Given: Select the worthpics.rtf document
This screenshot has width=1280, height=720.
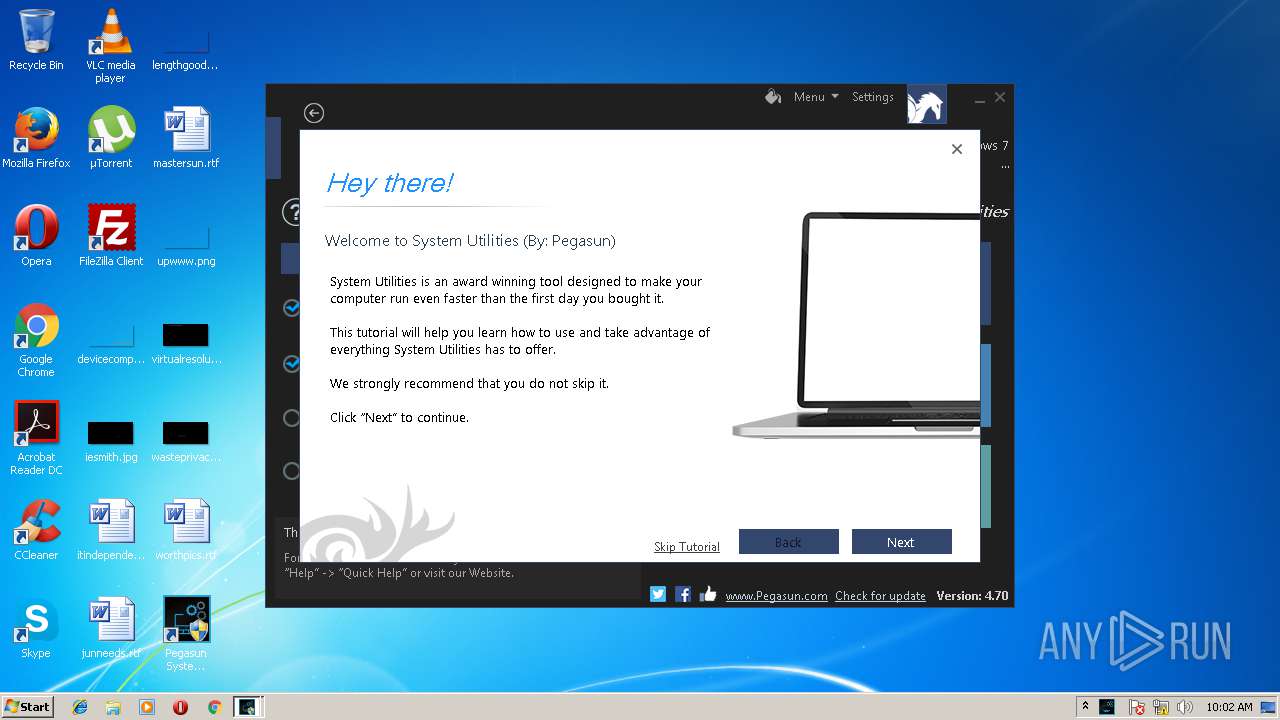Looking at the screenshot, I should point(186,530).
